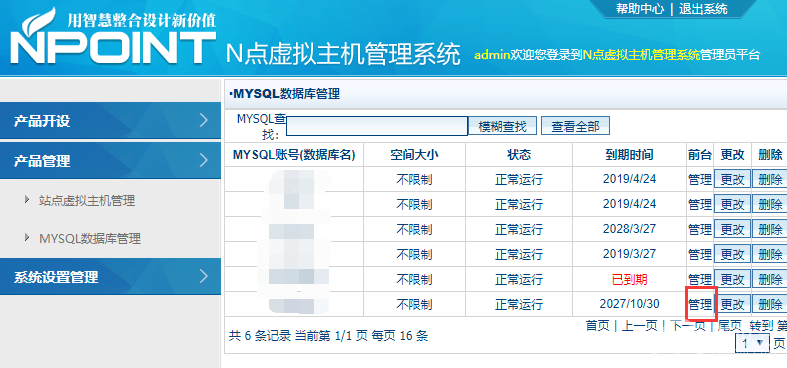
Task: Open MYSQL数据库管理 sidebar item
Action: coord(90,238)
